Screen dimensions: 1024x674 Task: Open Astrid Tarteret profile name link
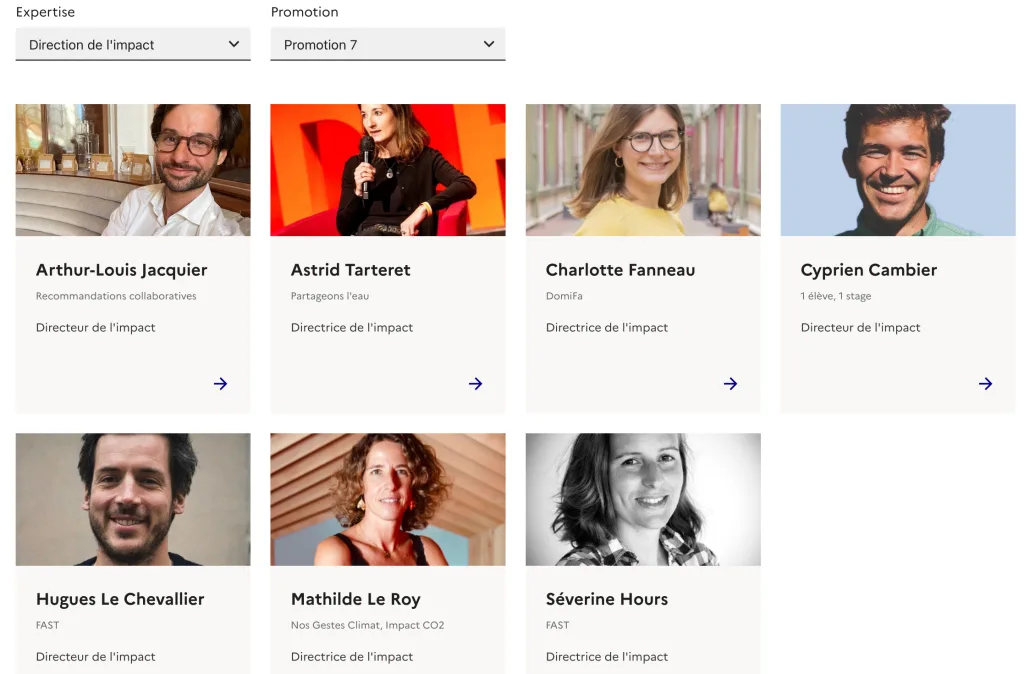point(351,270)
